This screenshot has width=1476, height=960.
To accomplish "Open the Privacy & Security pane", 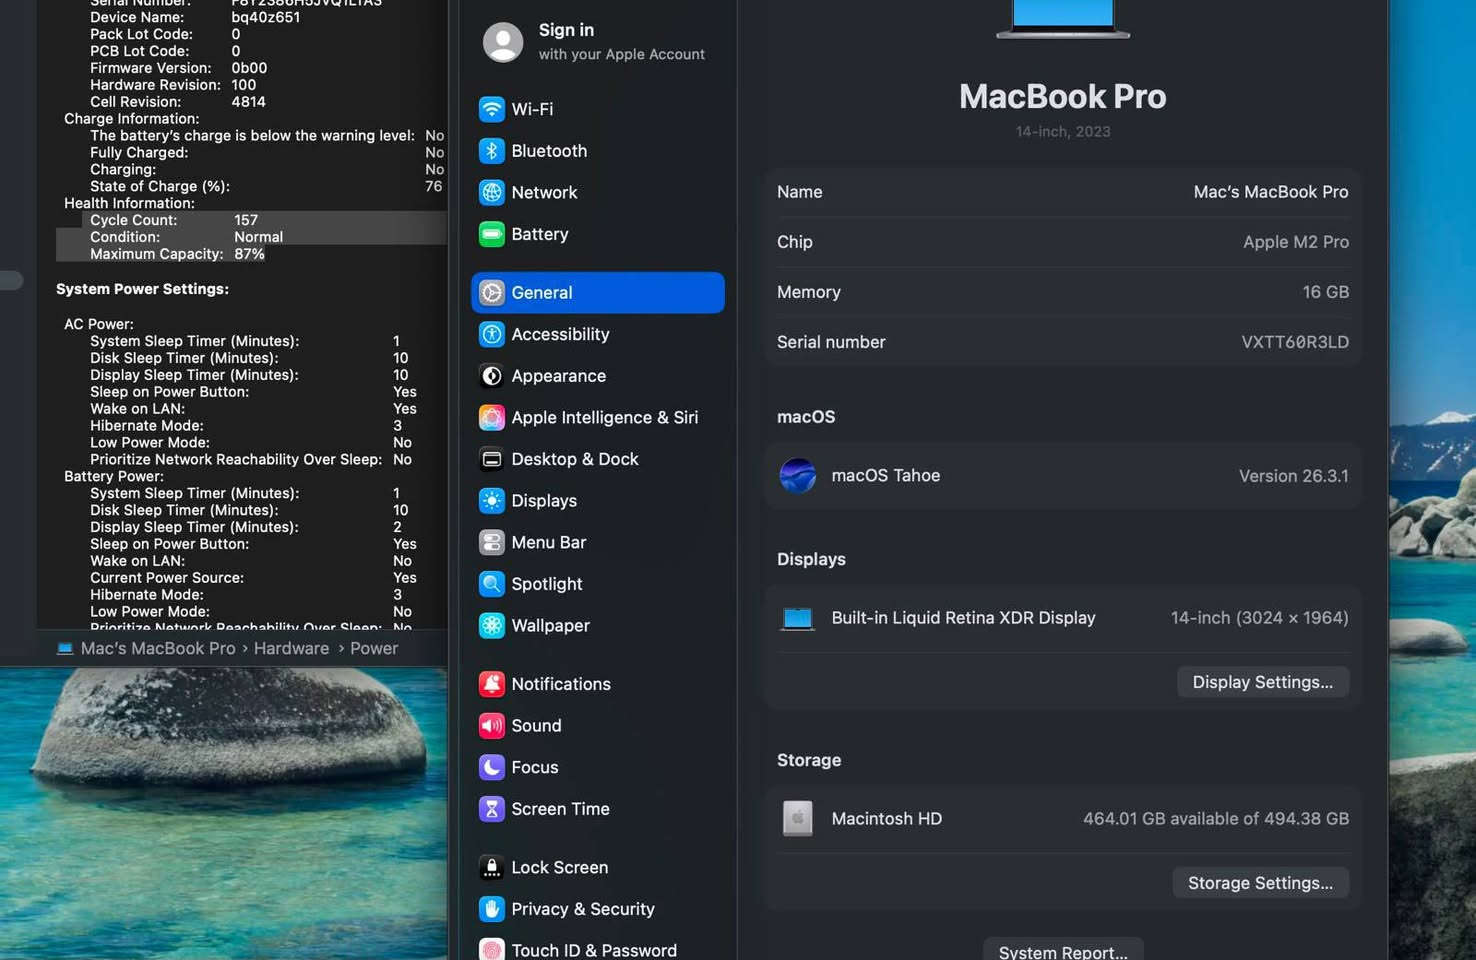I will click(x=598, y=909).
